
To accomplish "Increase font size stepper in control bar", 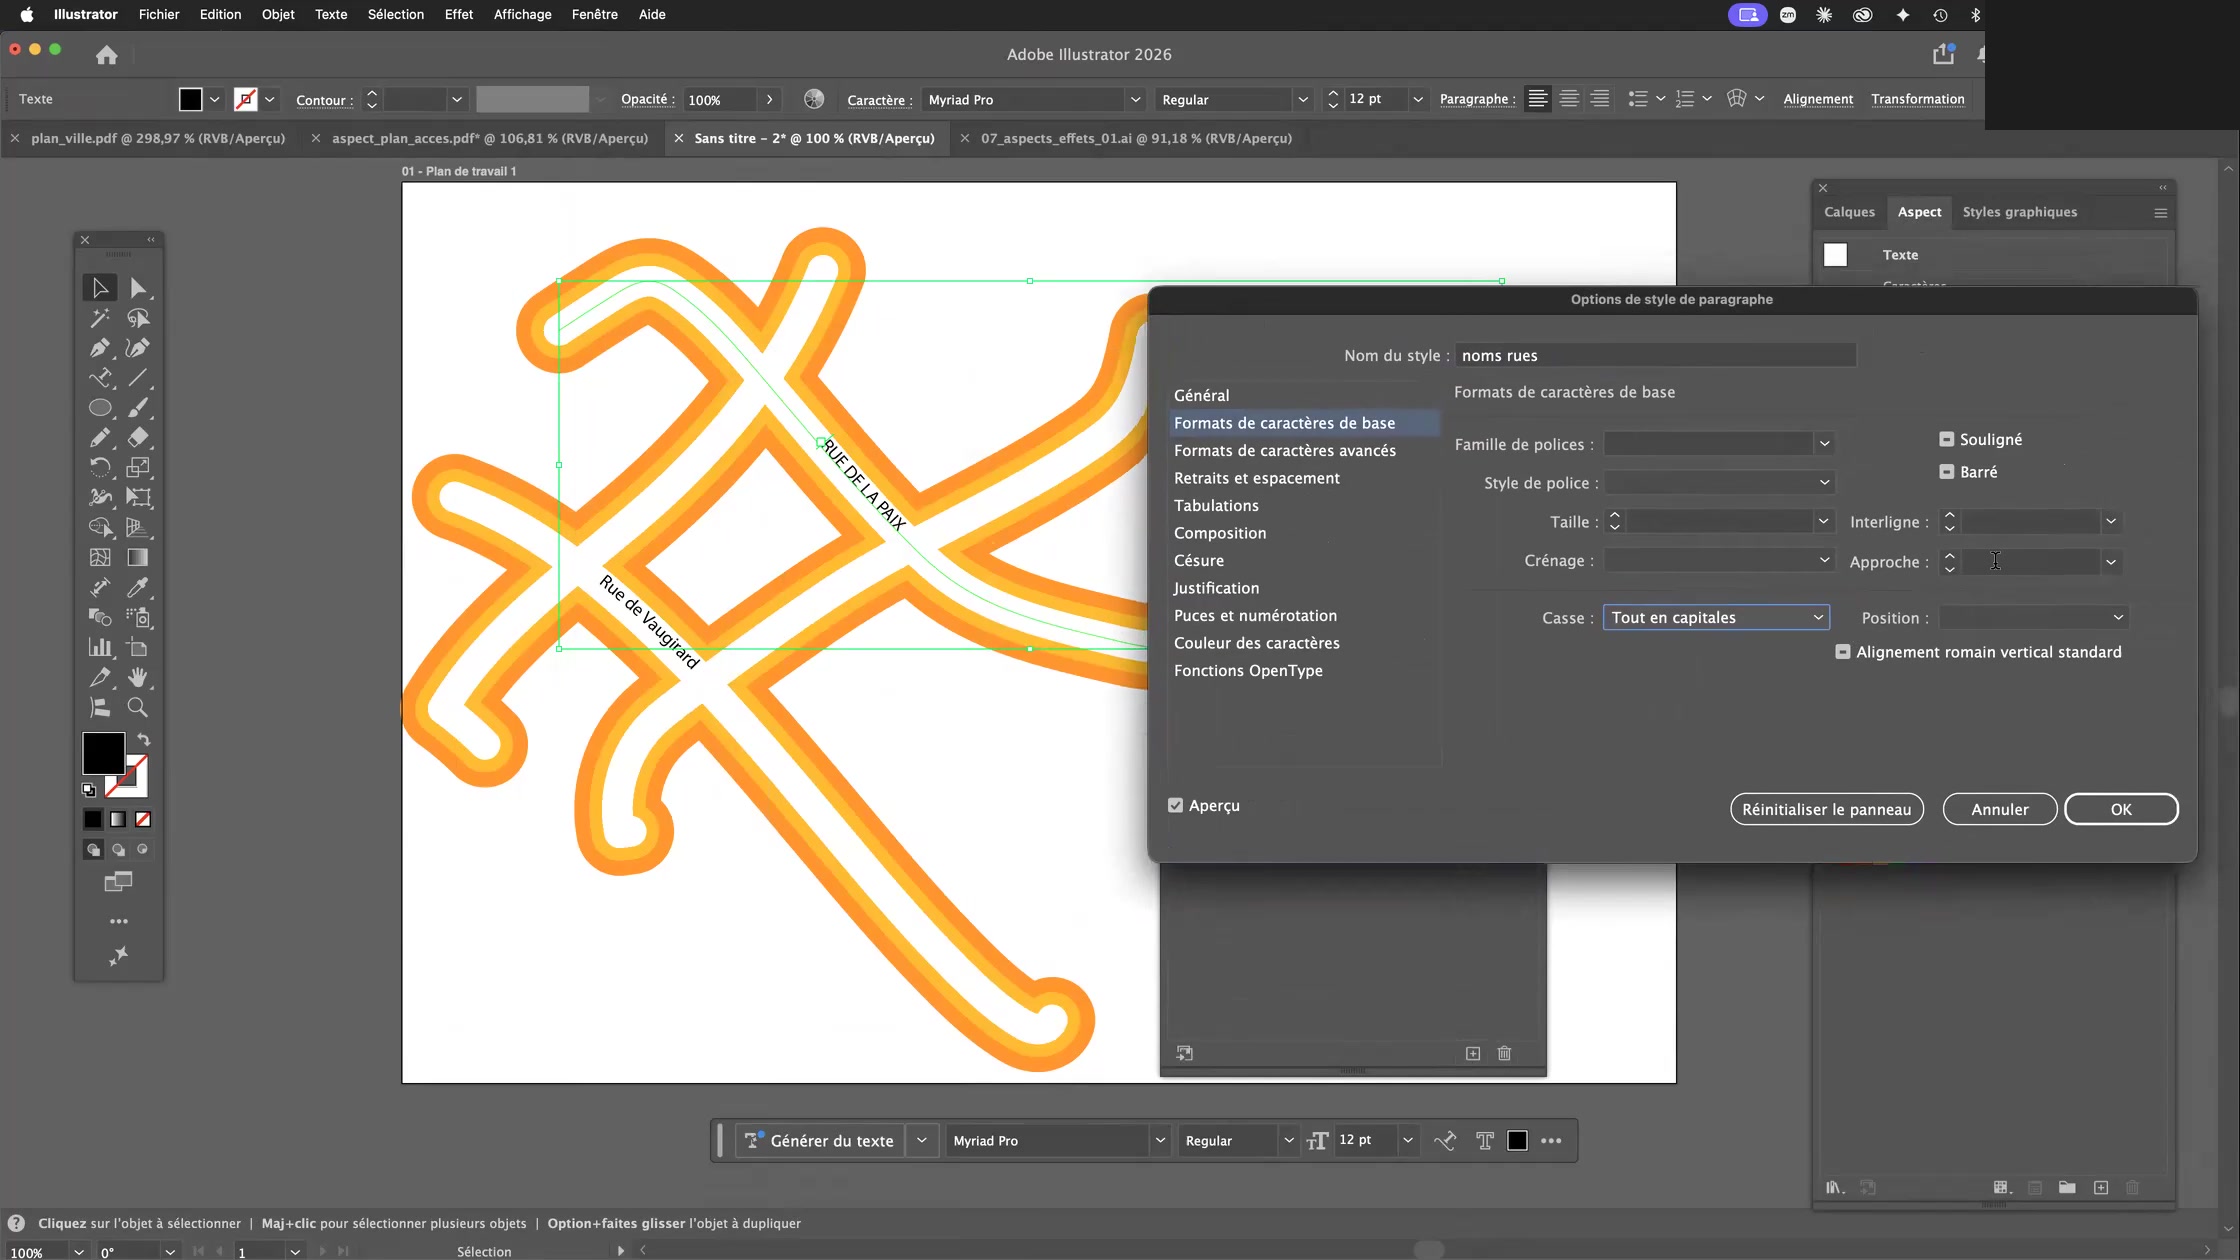I will pos(1332,93).
